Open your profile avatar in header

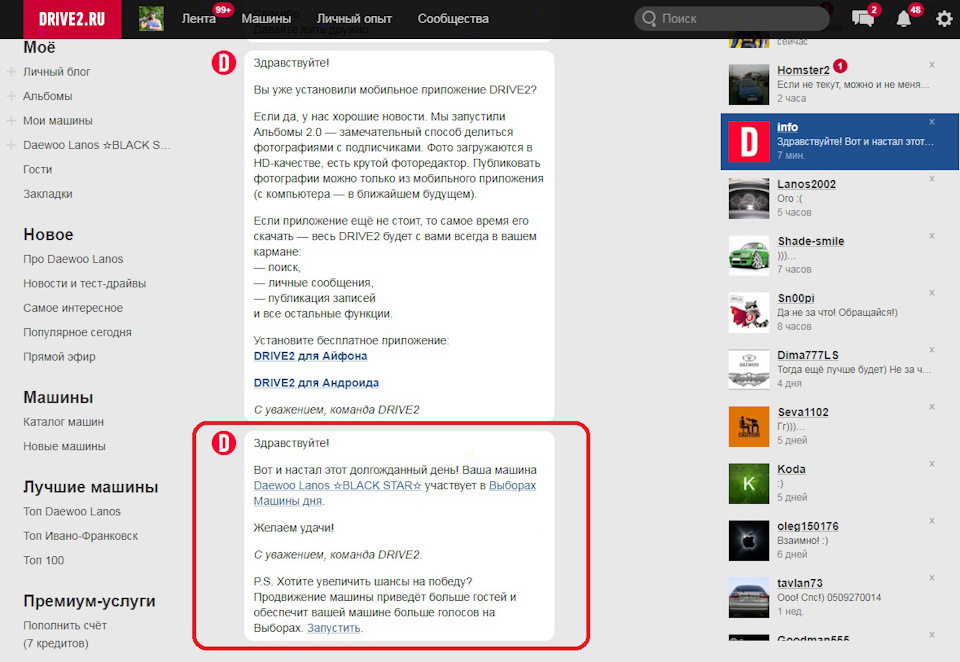151,19
